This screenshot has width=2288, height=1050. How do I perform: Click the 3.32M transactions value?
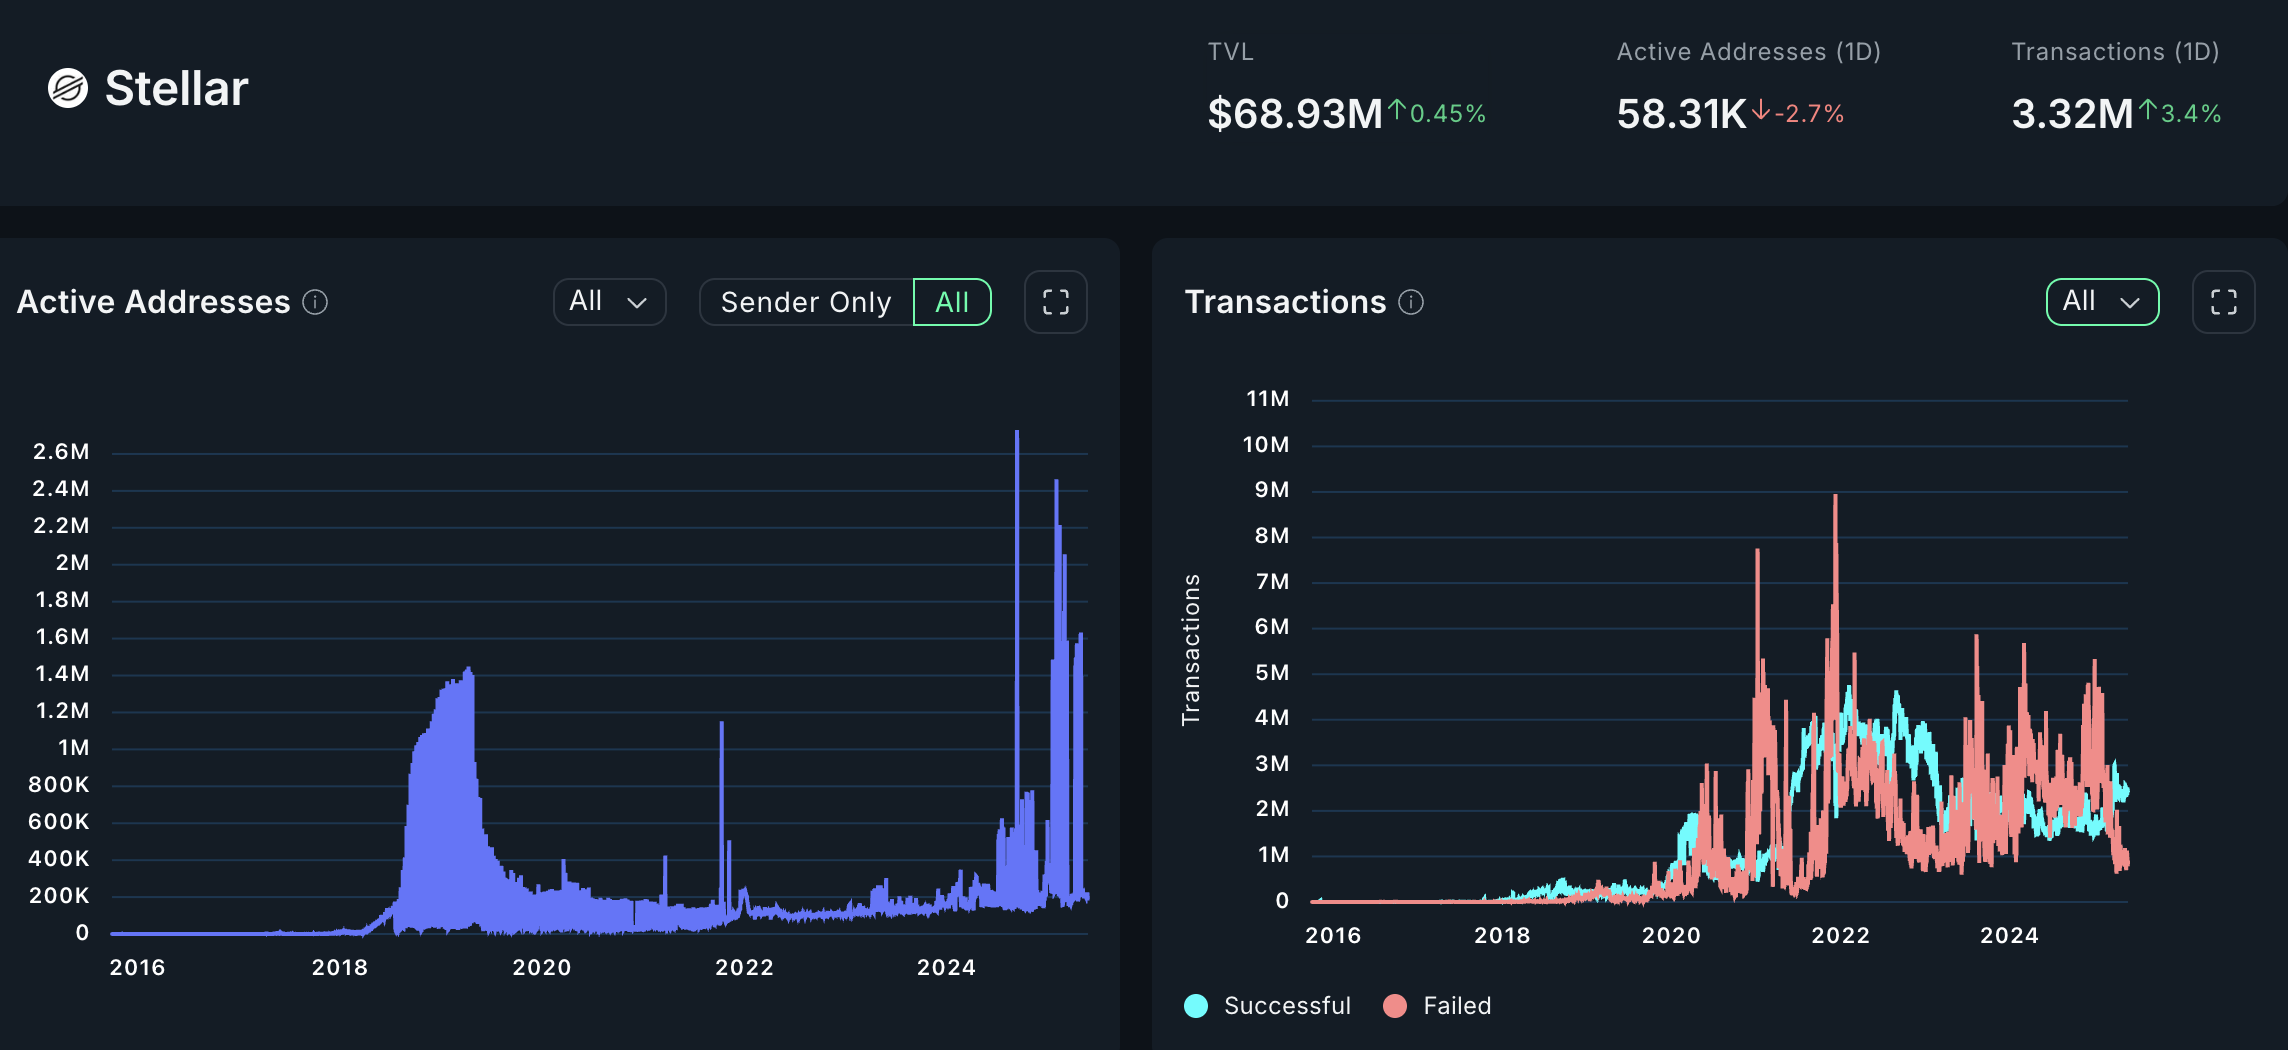tap(2072, 114)
